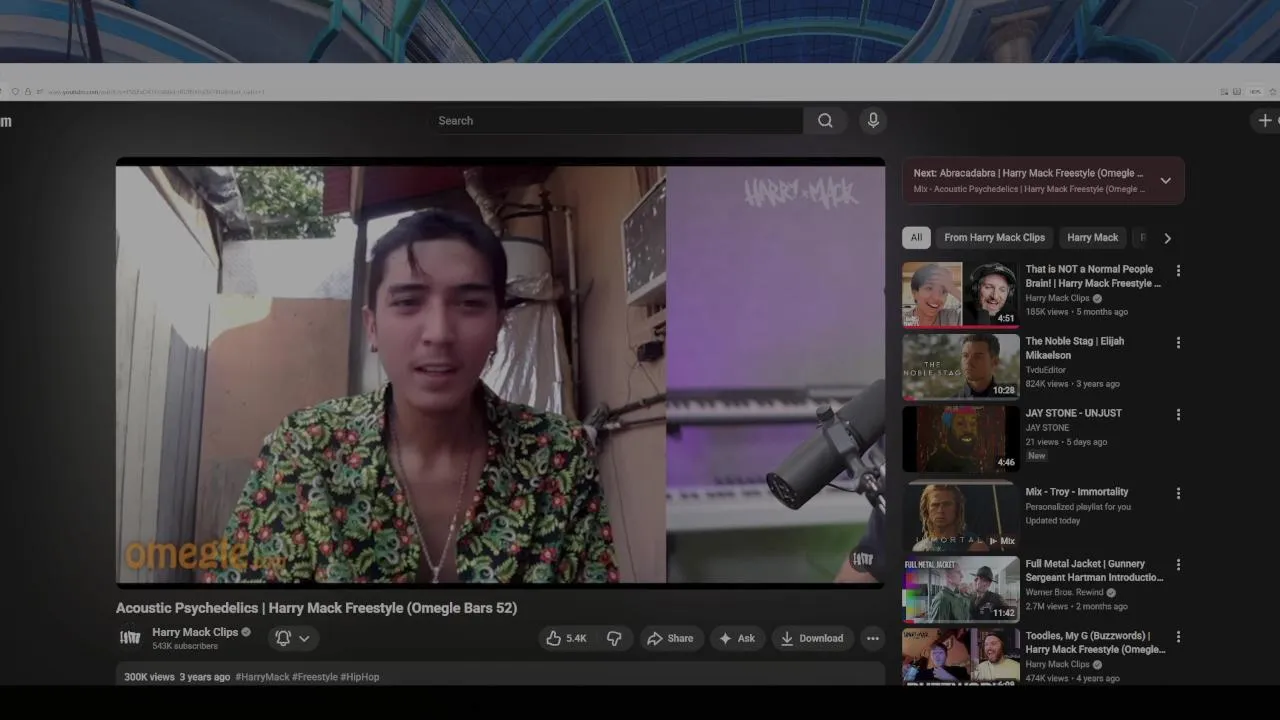Image resolution: width=1280 pixels, height=720 pixels.
Task: Click the search magnifier button
Action: (825, 121)
